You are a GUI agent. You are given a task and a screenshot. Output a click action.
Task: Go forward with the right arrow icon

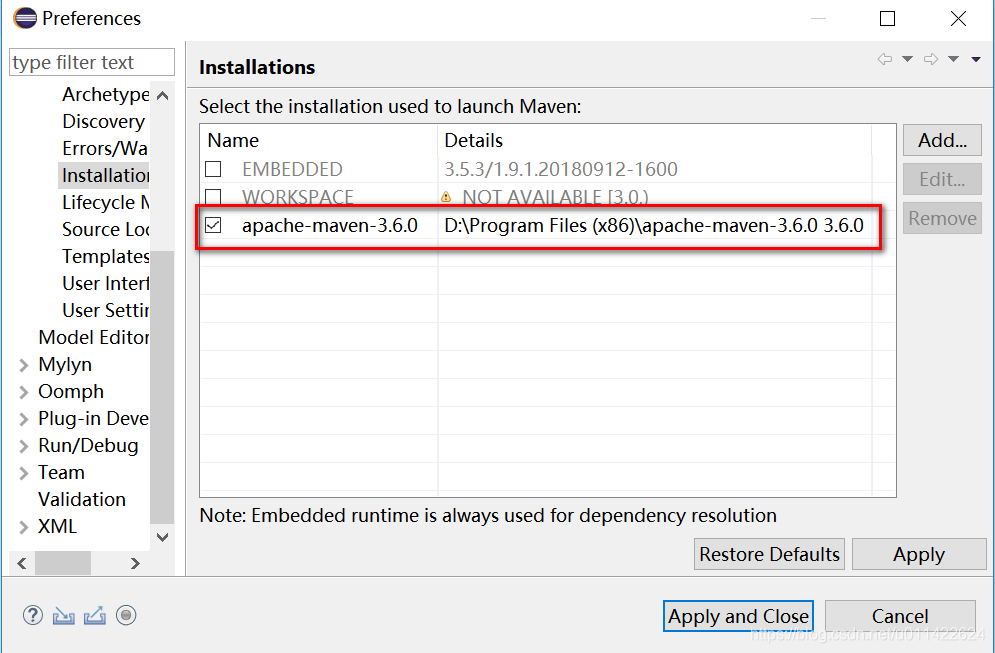coord(931,59)
